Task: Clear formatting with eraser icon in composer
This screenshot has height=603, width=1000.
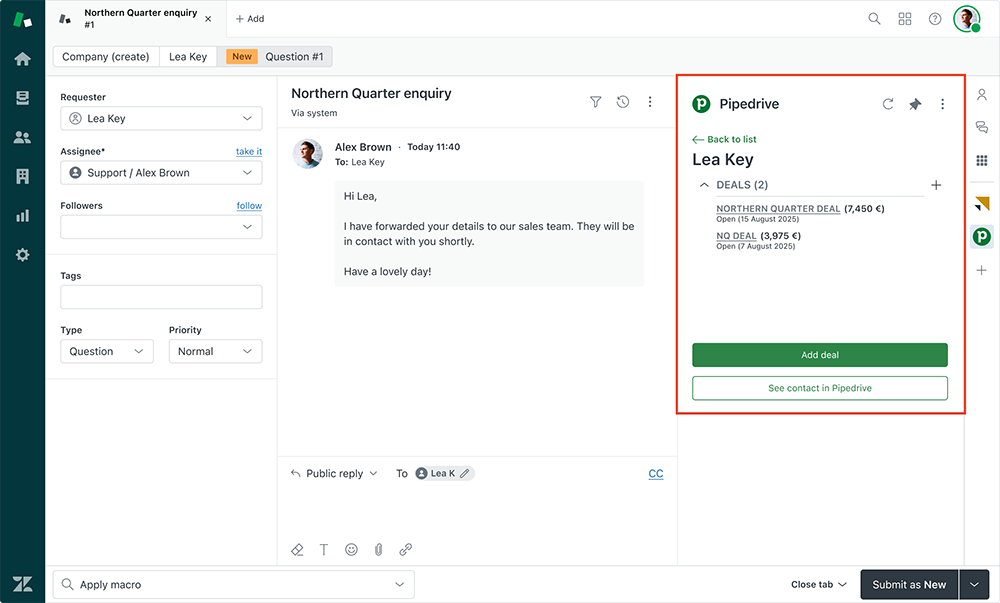Action: (297, 549)
